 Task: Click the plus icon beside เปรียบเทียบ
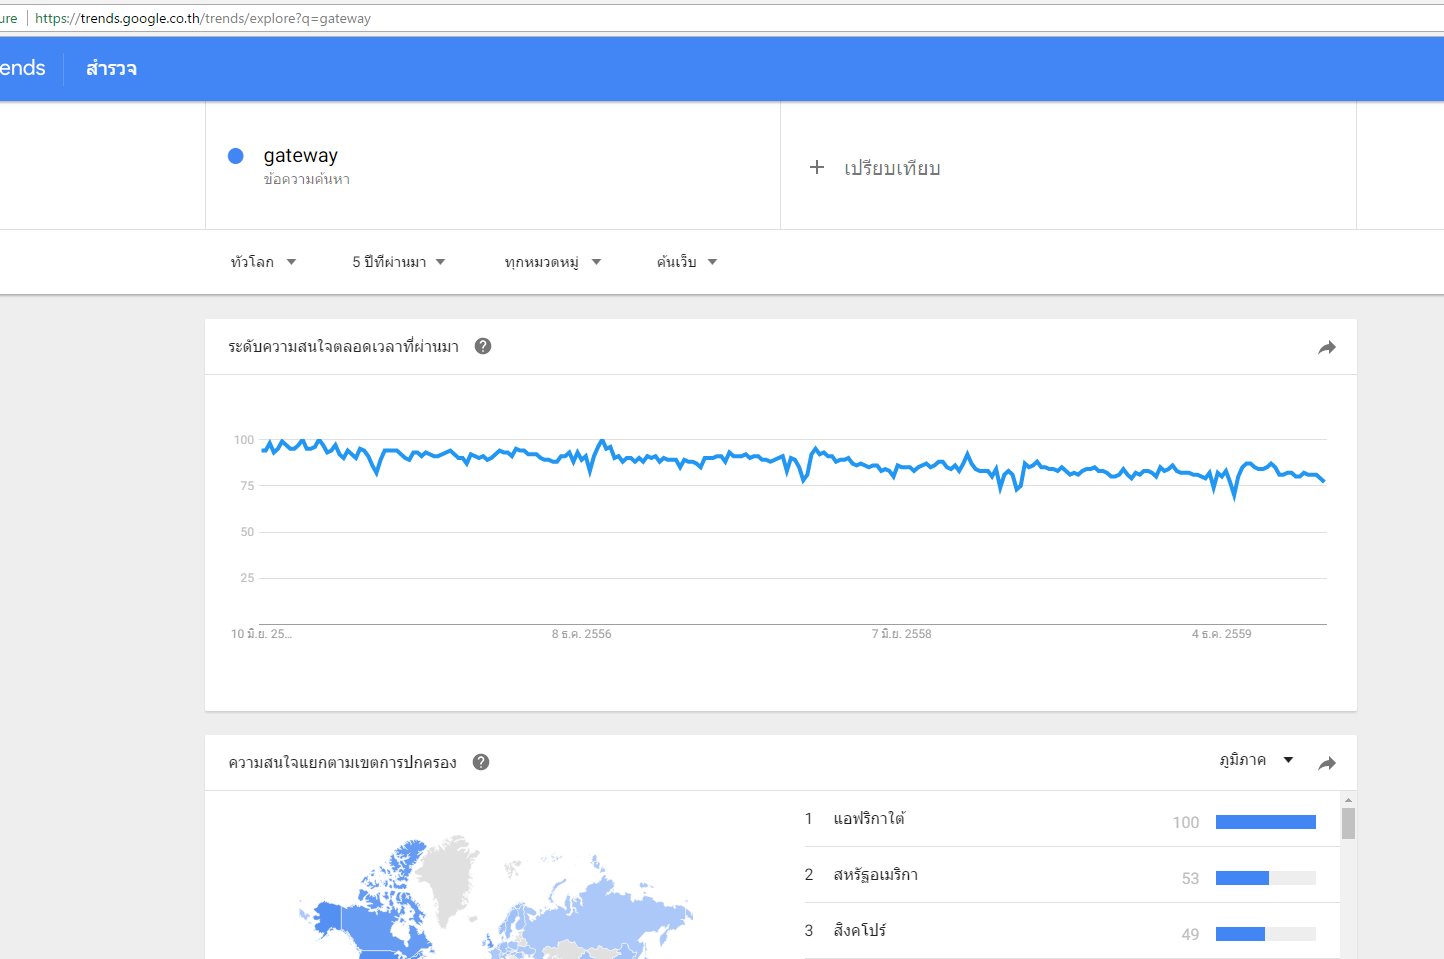817,167
